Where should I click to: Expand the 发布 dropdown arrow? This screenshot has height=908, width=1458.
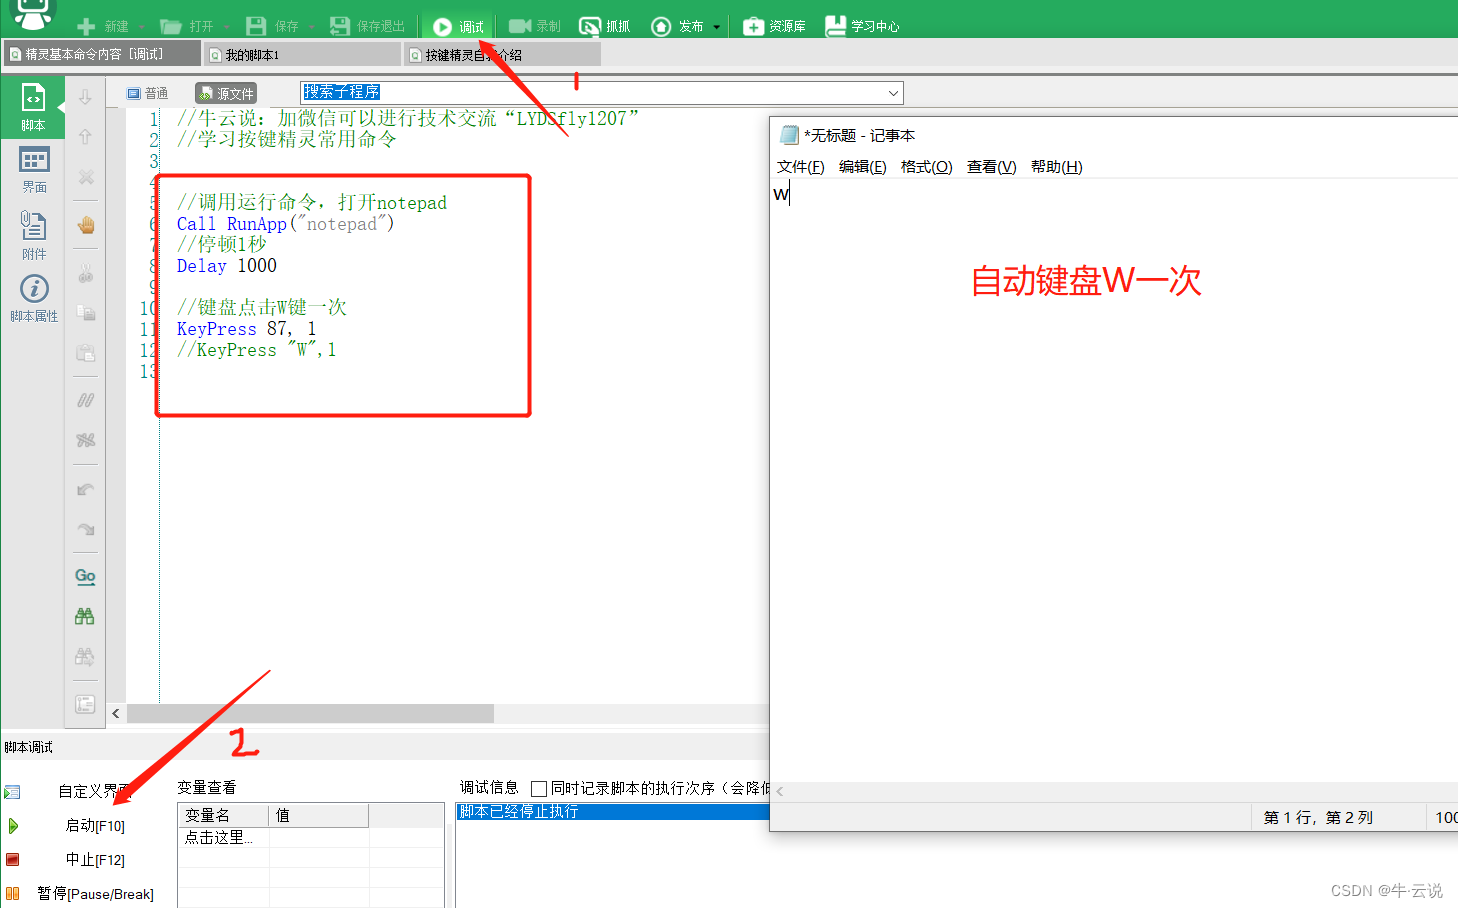coord(717,27)
